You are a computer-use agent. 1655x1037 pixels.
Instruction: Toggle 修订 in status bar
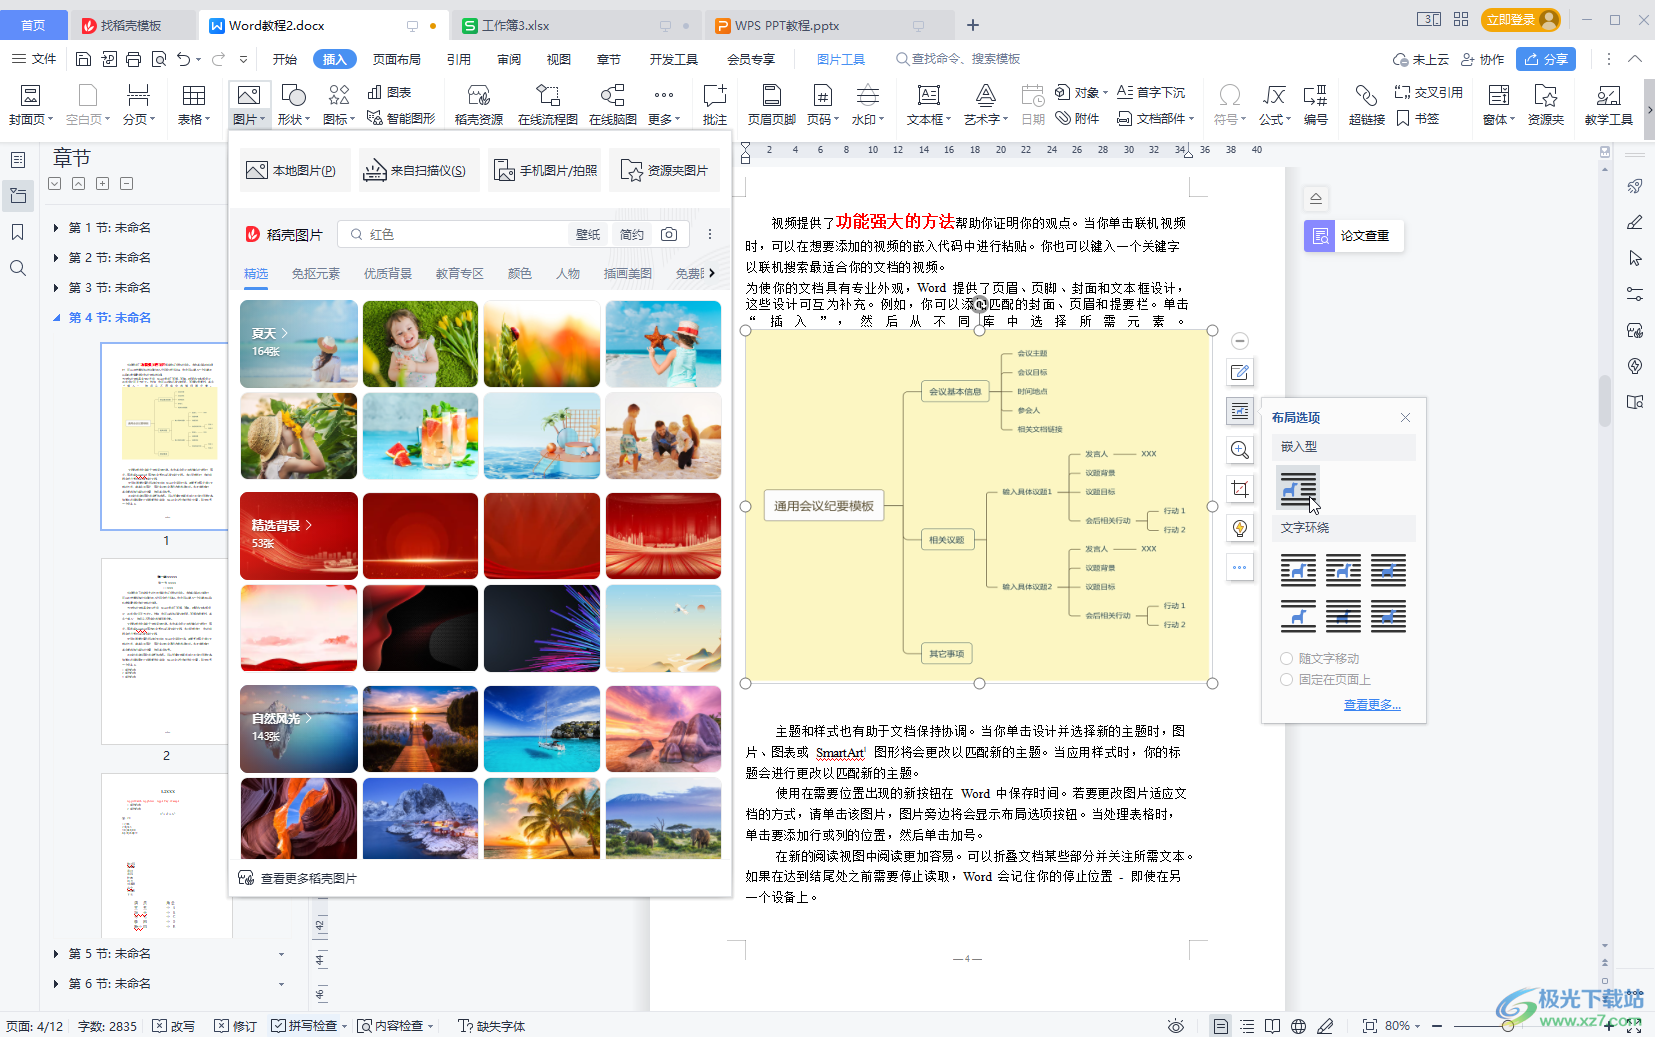coord(236,1026)
